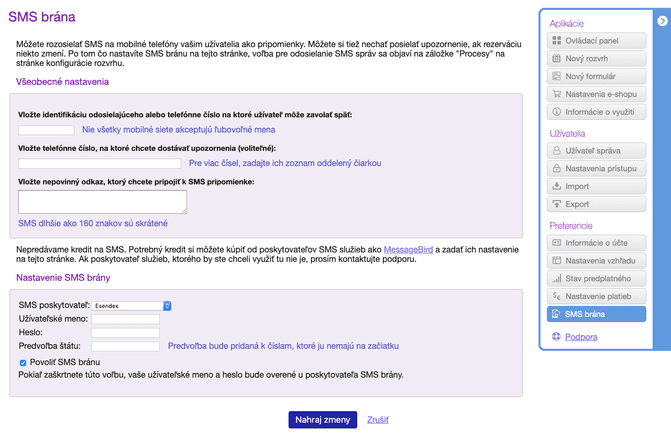Focus the Predvoľba štátu field
This screenshot has height=435, width=671.
click(125, 346)
